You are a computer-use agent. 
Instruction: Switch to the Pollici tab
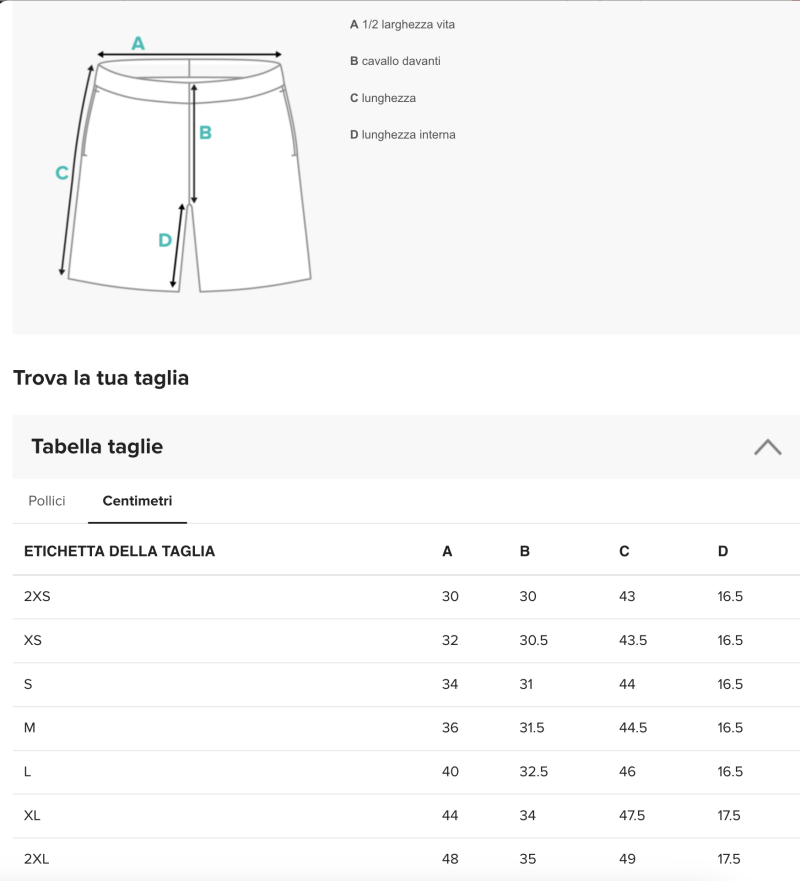coord(47,501)
